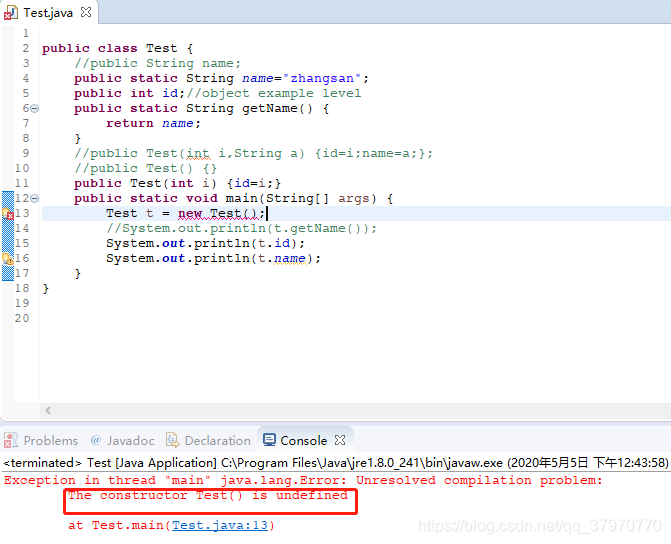This screenshot has height=544, width=671.
Task: Select the Console view tab
Action: (x=303, y=440)
